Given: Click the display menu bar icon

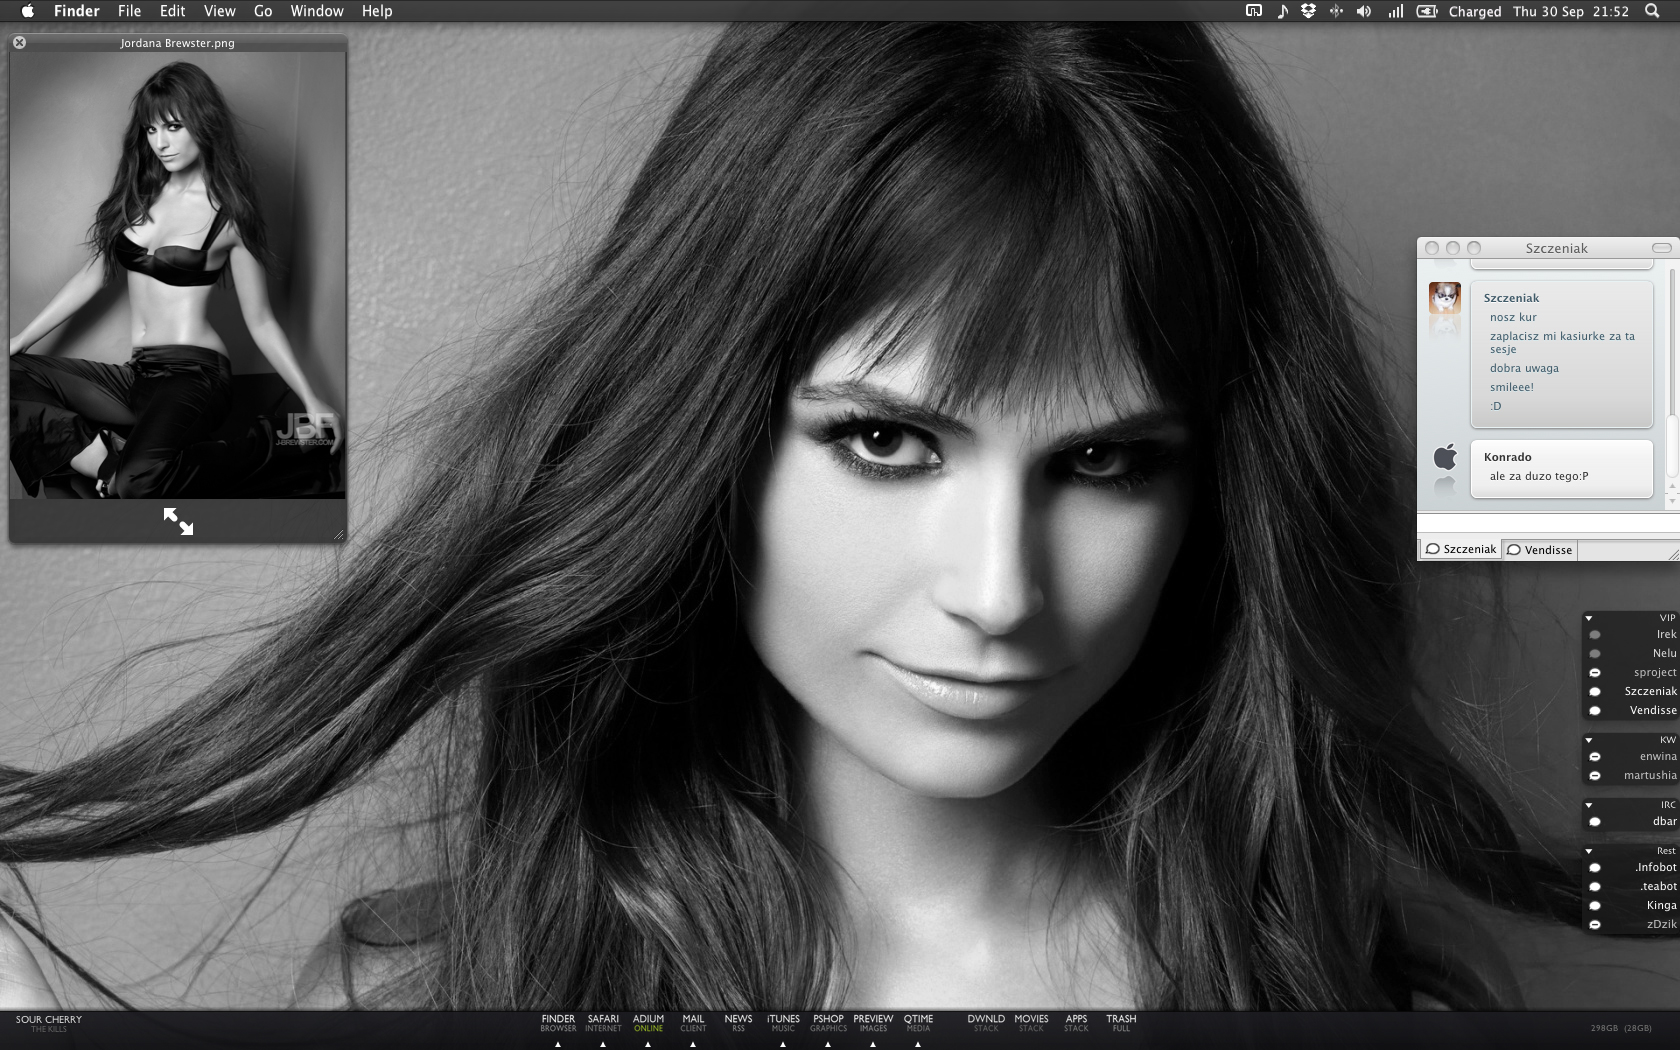Looking at the screenshot, I should [x=1254, y=11].
